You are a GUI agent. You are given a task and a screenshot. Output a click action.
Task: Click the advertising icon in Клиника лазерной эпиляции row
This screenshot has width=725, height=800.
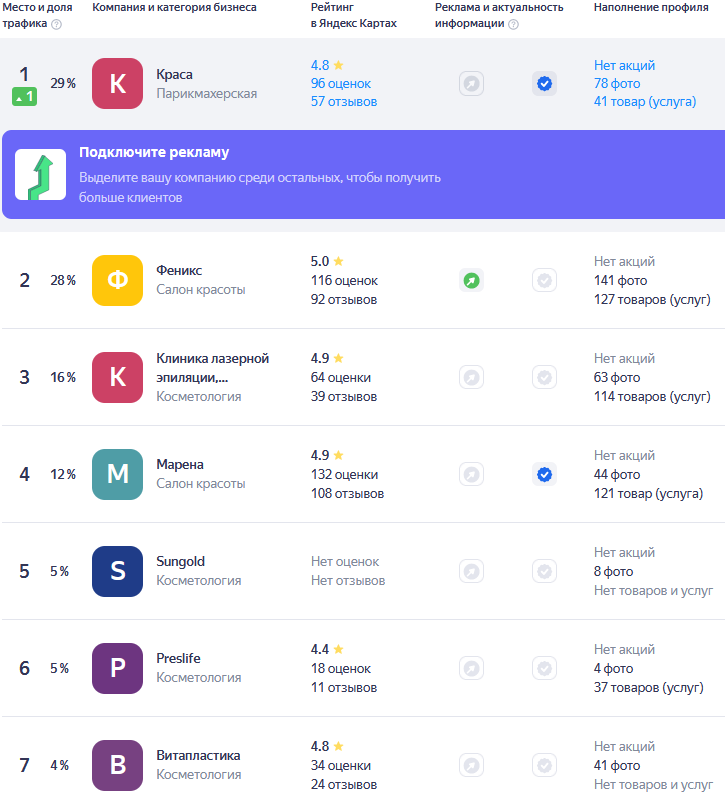(471, 377)
